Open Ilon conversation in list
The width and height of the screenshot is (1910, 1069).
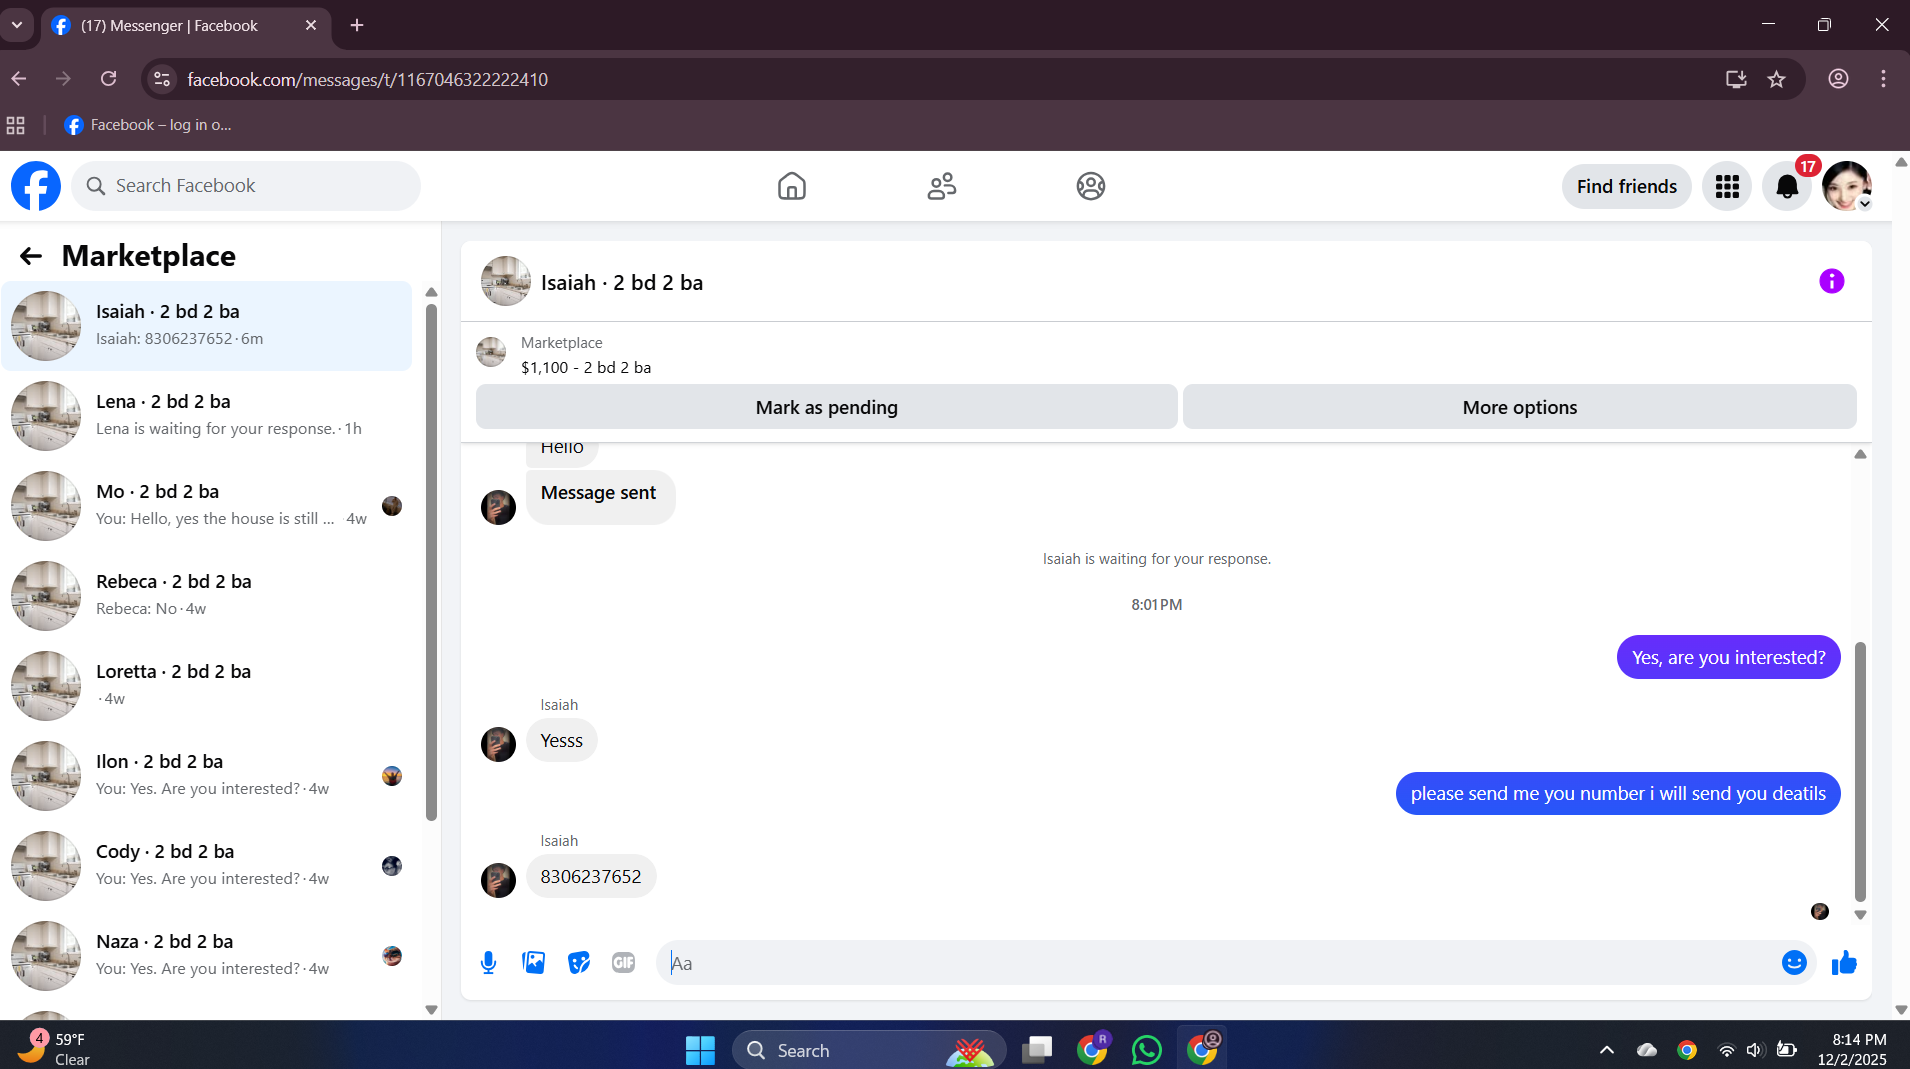click(207, 776)
